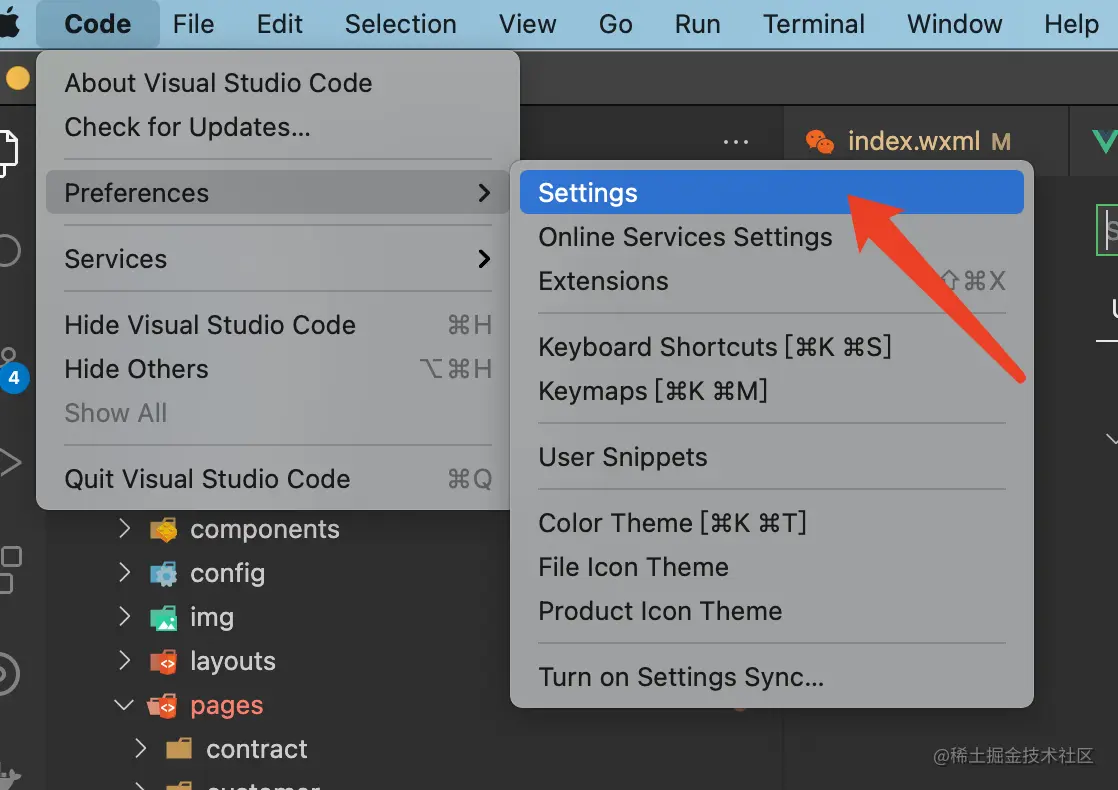
Task: Collapse the pages folder chevron
Action: [x=124, y=706]
